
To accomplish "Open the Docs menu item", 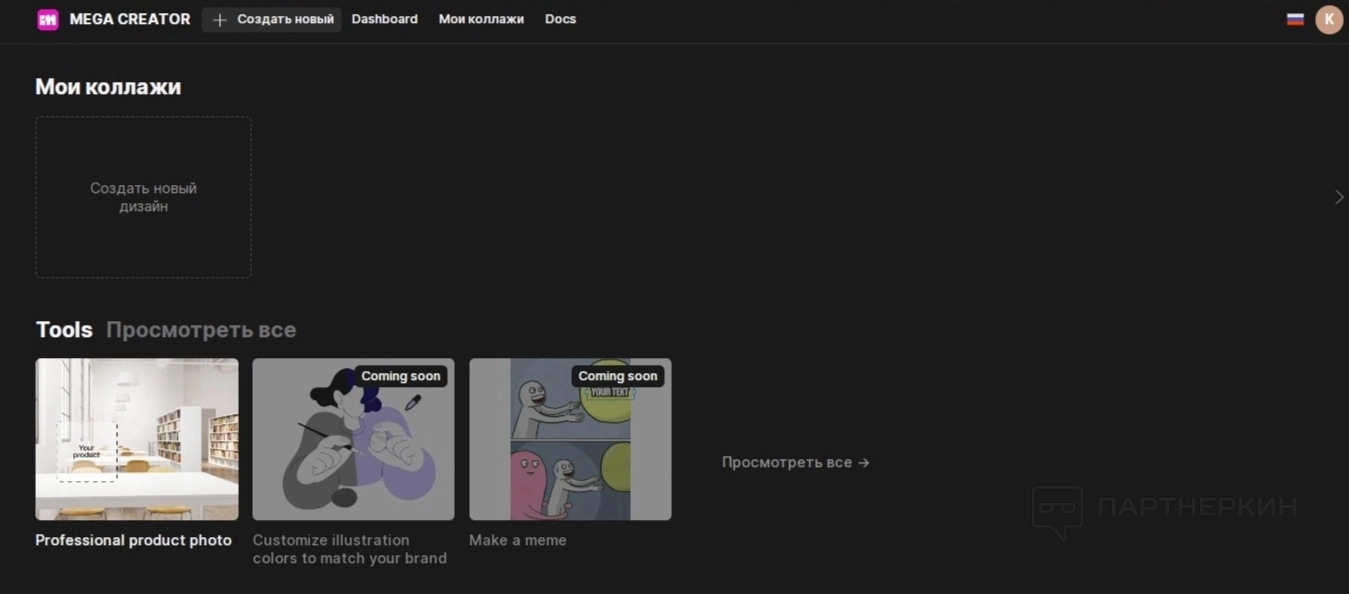I will click(x=560, y=19).
